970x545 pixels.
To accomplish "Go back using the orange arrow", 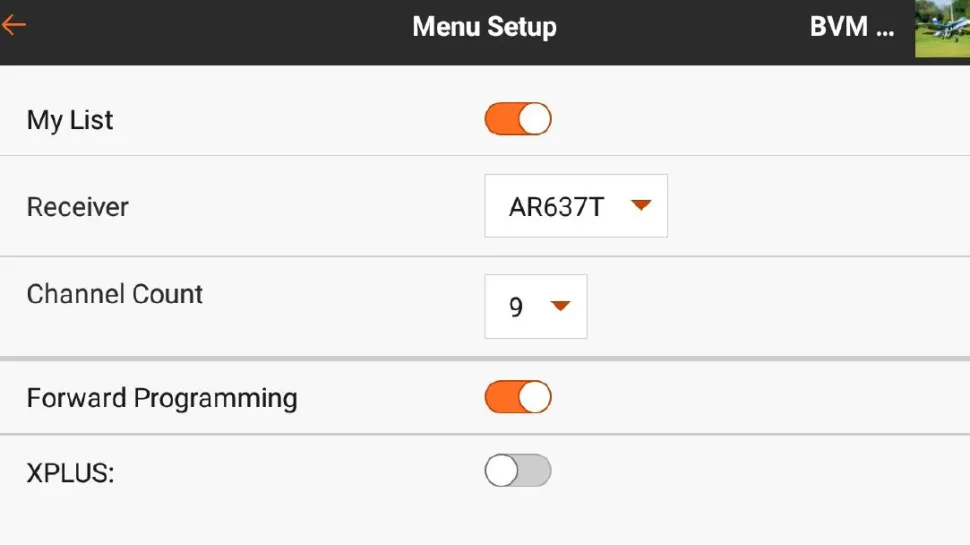I will click(x=14, y=26).
